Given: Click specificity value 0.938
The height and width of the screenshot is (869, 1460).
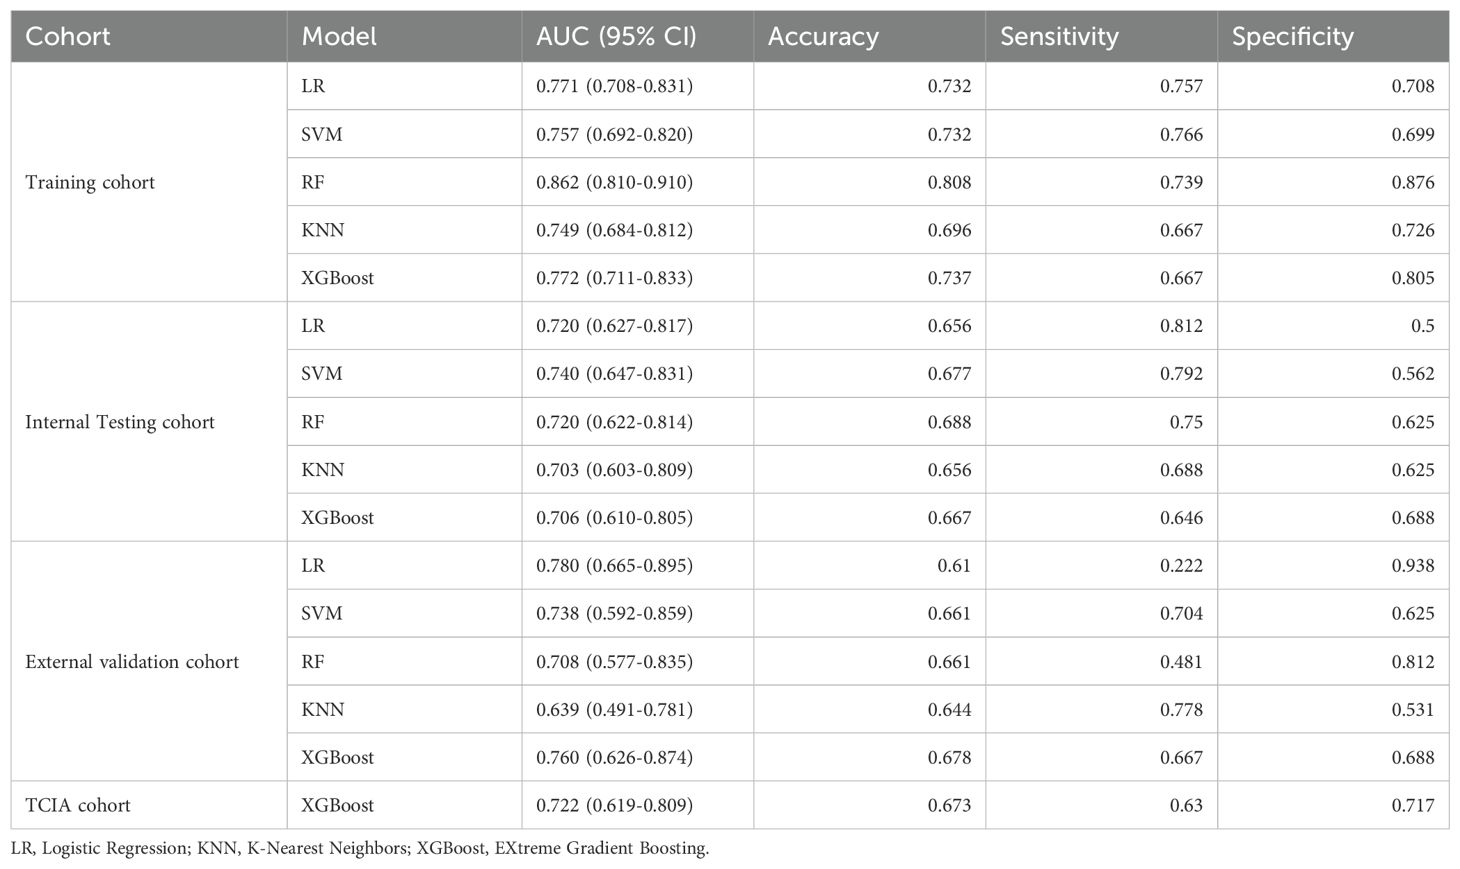Looking at the screenshot, I should [x=1413, y=566].
